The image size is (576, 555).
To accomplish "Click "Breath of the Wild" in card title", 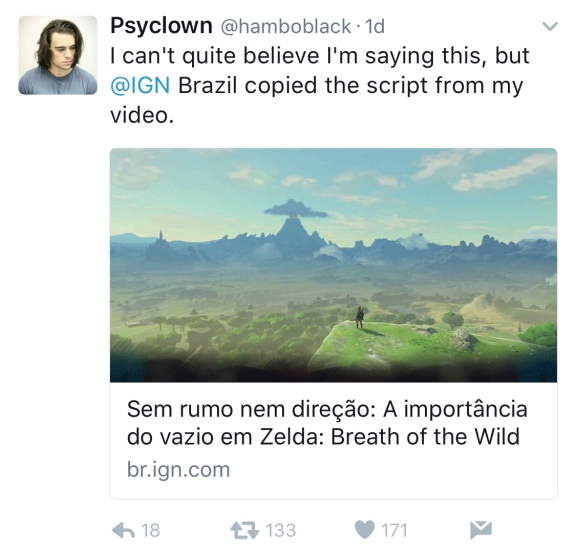I will pyautogui.click(x=425, y=437).
